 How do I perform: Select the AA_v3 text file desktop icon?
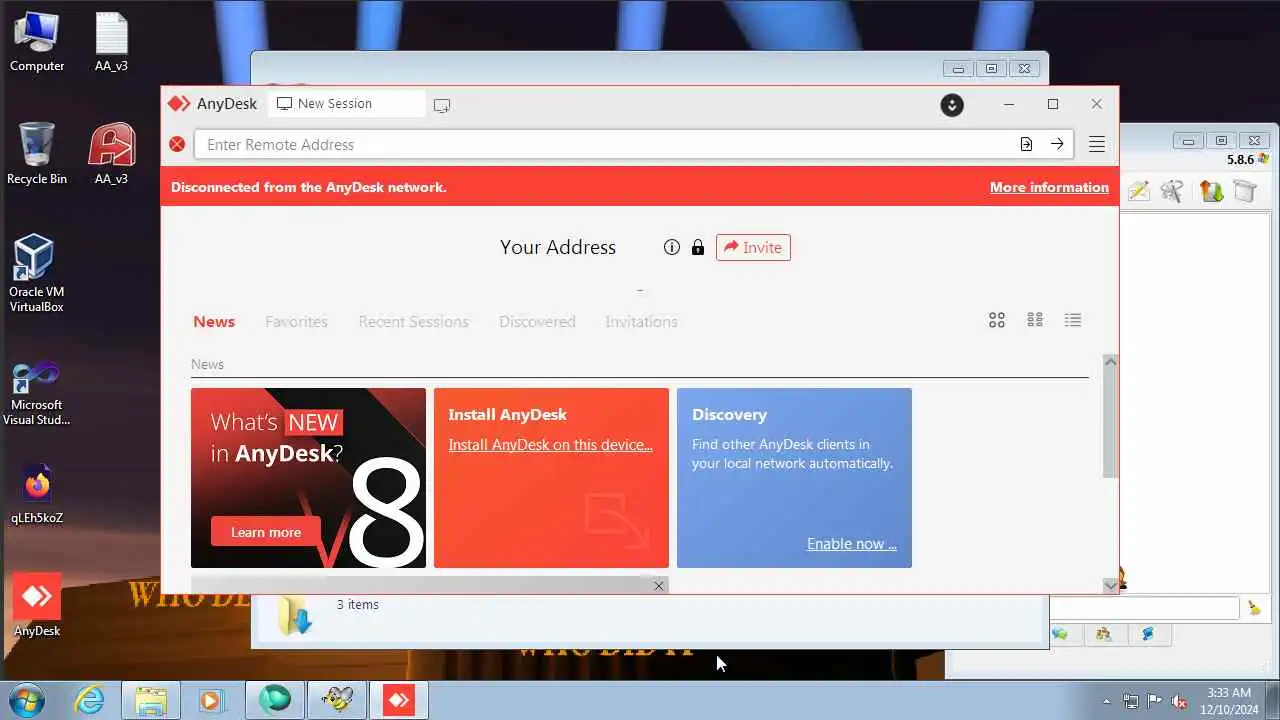111,42
